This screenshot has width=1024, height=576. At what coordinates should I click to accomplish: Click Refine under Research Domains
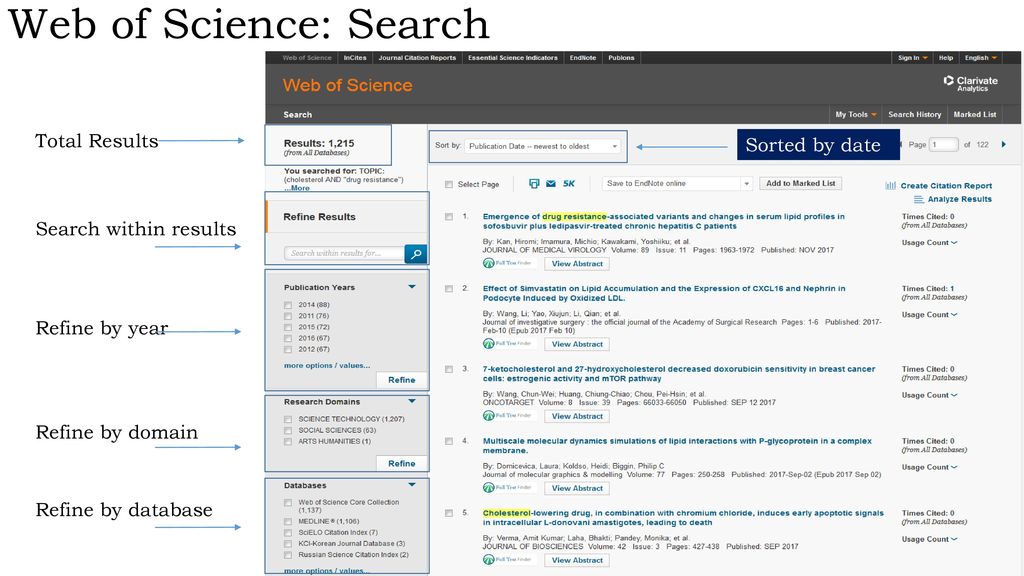(x=402, y=463)
